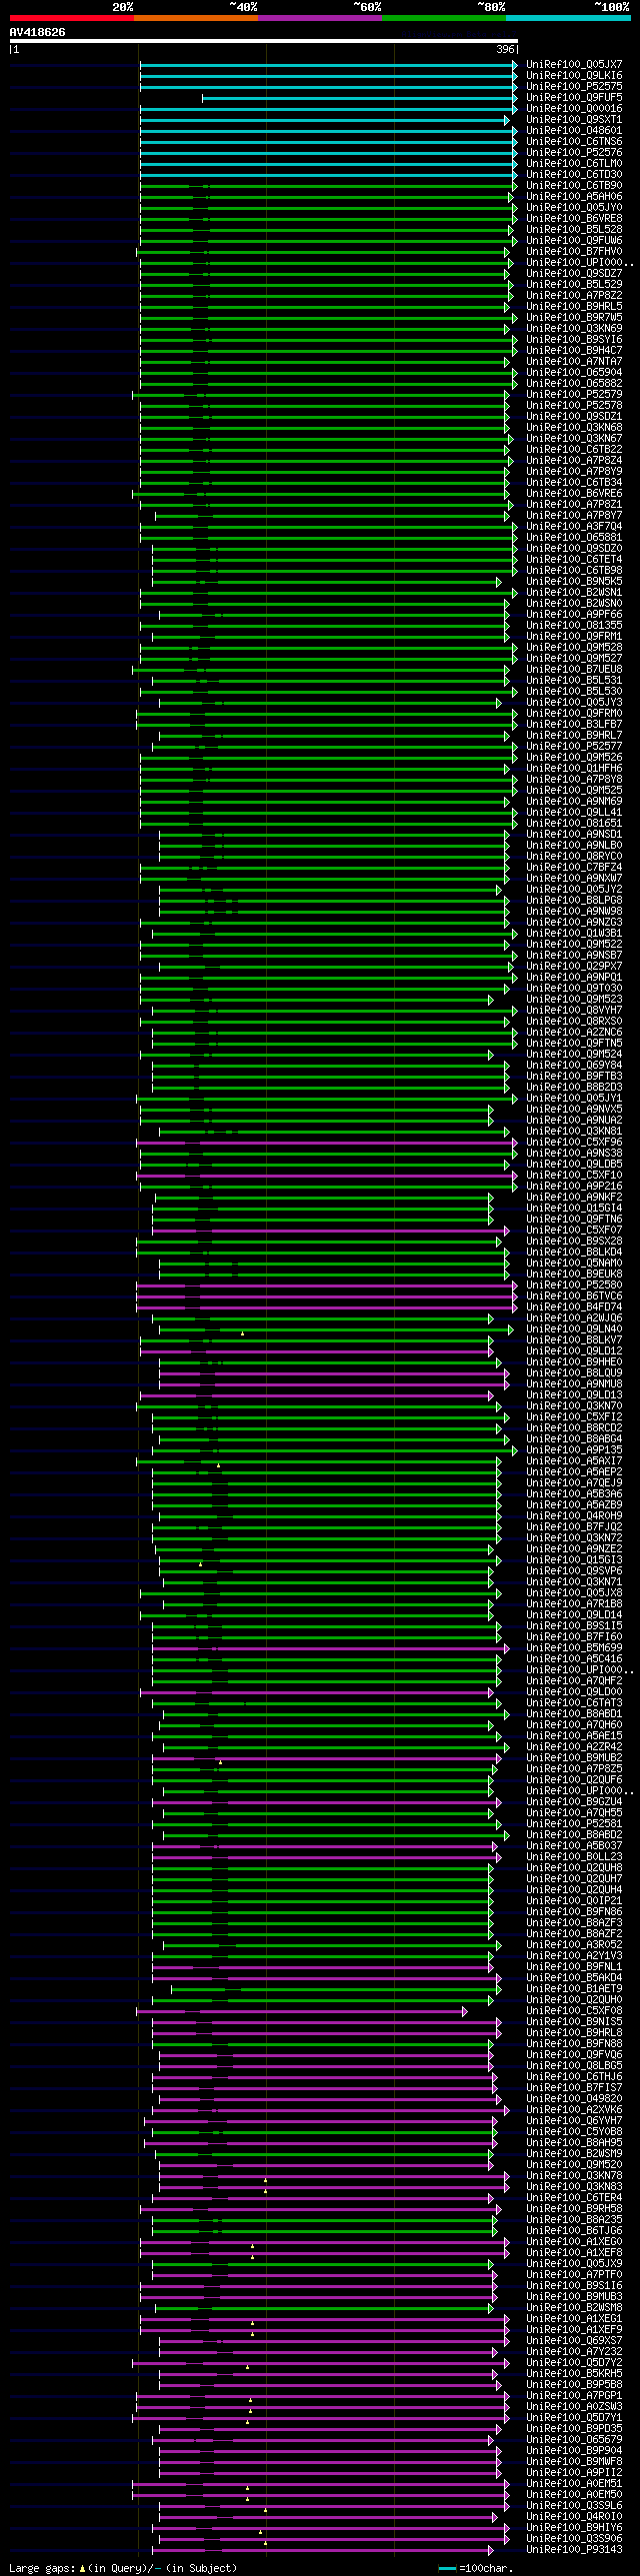Select hit label UniRef100_B9HRL5
This screenshot has height=2576, width=640.
click(x=574, y=307)
